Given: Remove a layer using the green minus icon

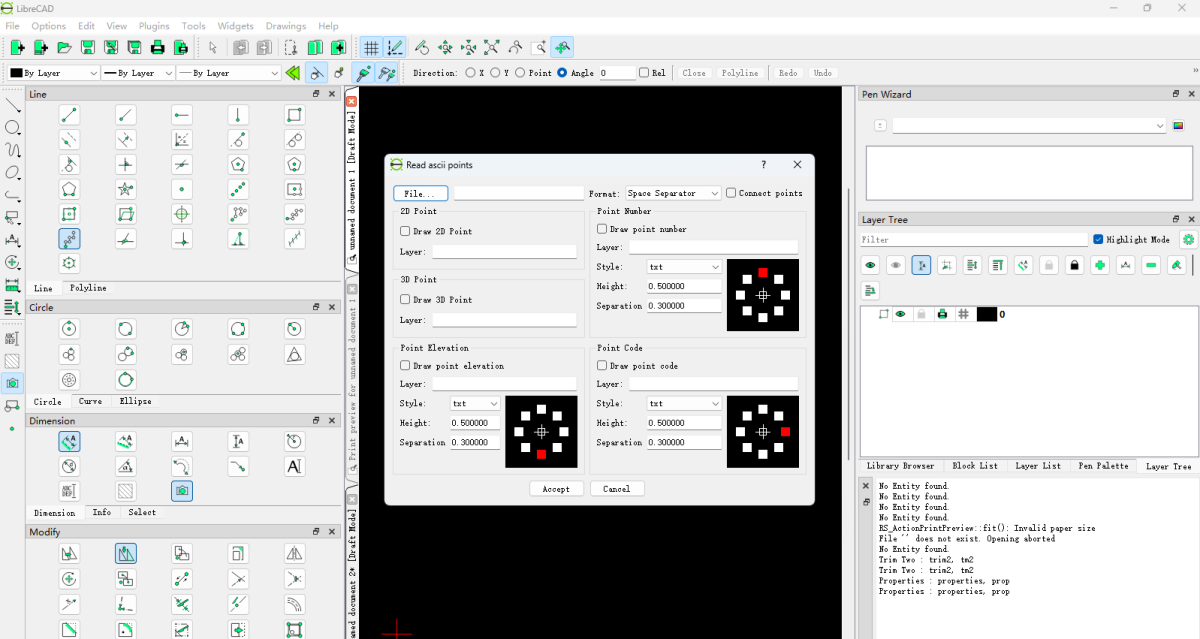Looking at the screenshot, I should point(1152,265).
